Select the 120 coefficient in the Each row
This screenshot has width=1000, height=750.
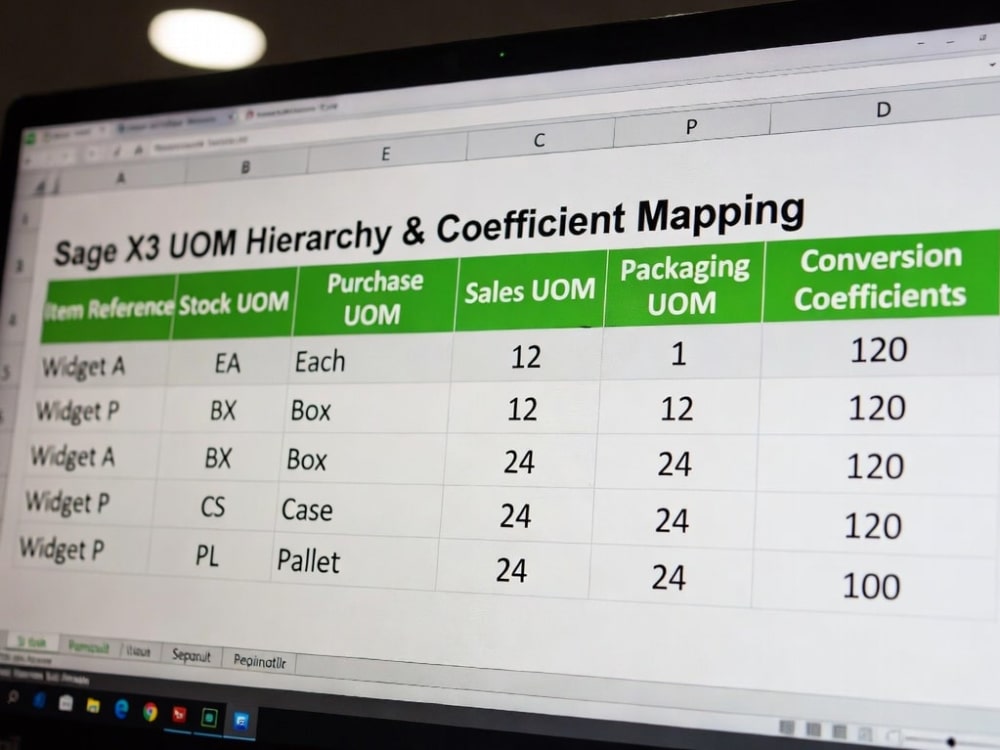click(879, 349)
